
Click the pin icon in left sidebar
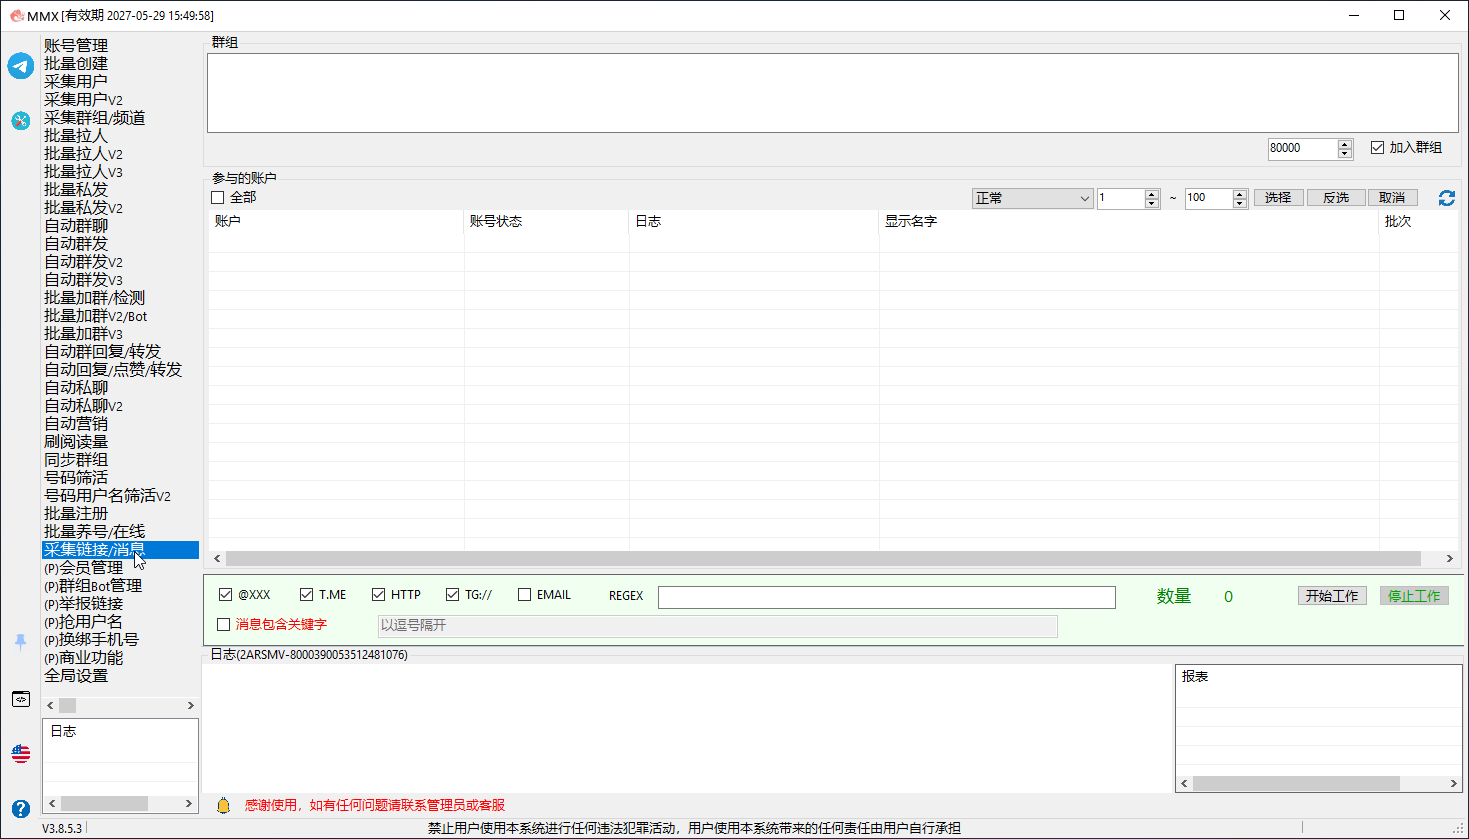click(20, 641)
